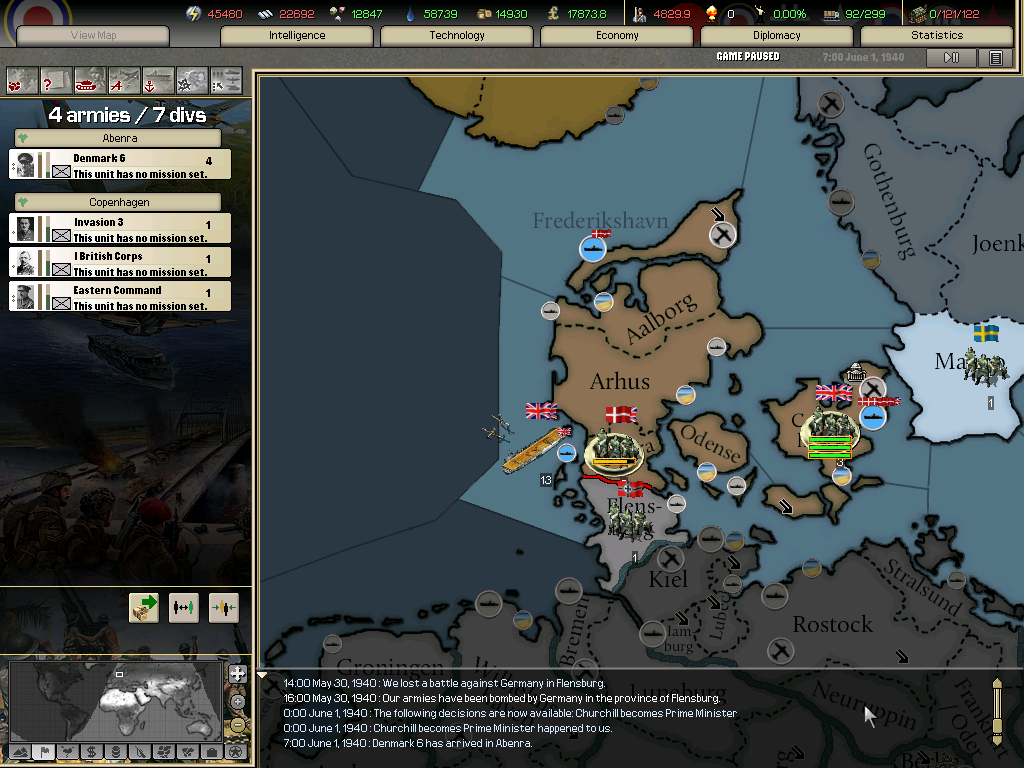Click the minimap pan cross-arrows icon
The image size is (1024, 768).
(238, 674)
